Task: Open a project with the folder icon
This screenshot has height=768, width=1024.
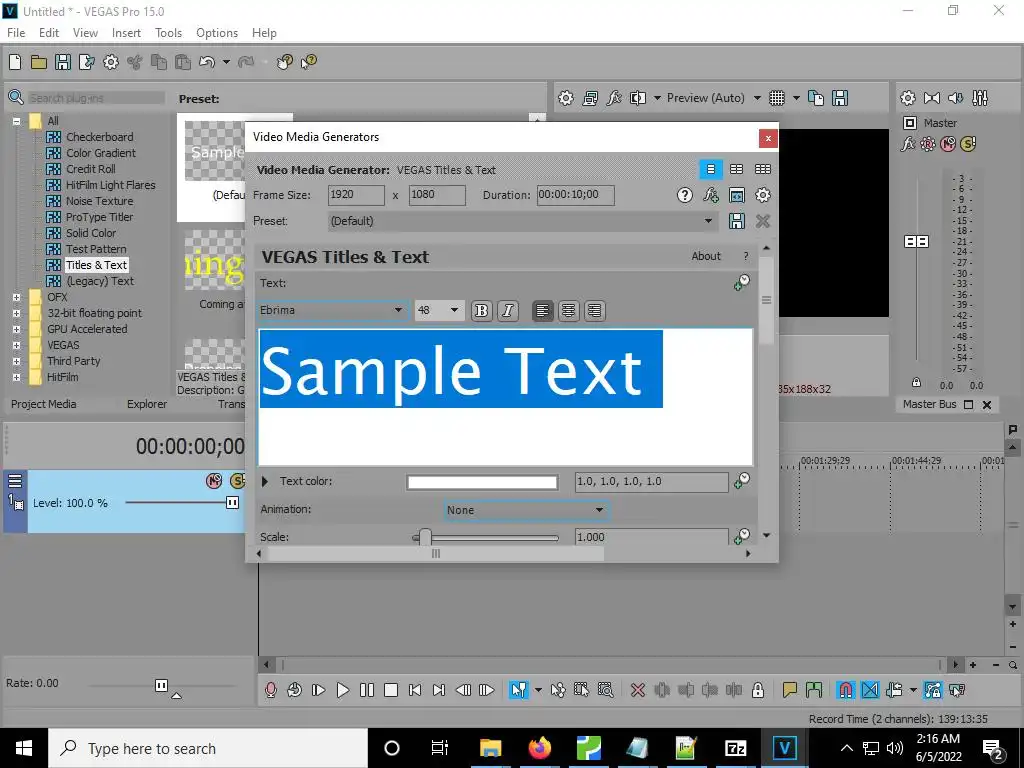Action: tap(39, 62)
